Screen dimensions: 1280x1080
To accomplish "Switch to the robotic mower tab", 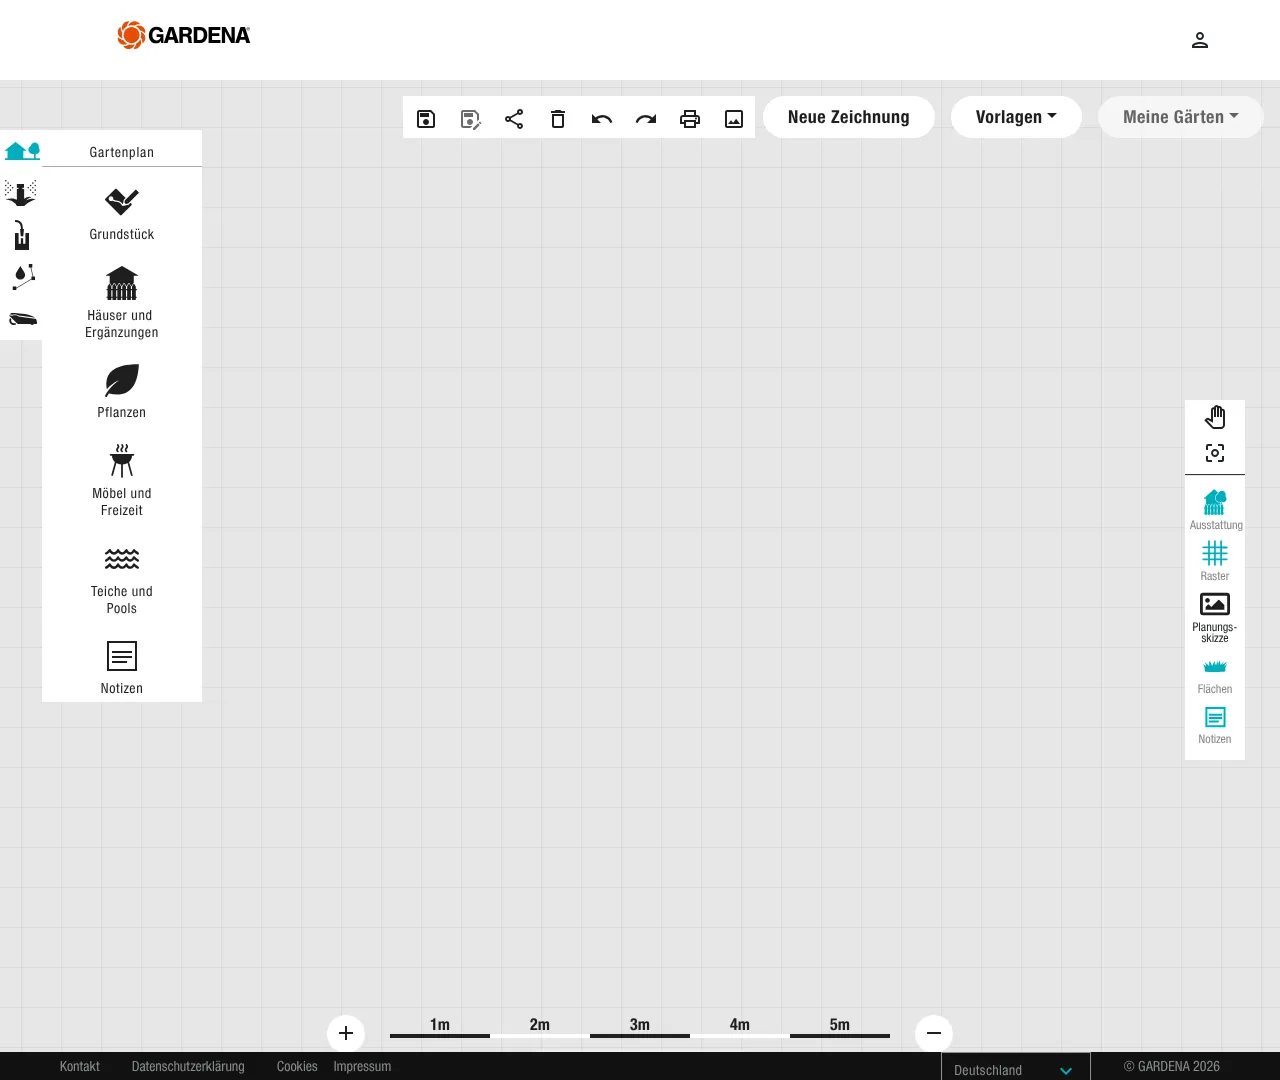I will click(x=22, y=319).
